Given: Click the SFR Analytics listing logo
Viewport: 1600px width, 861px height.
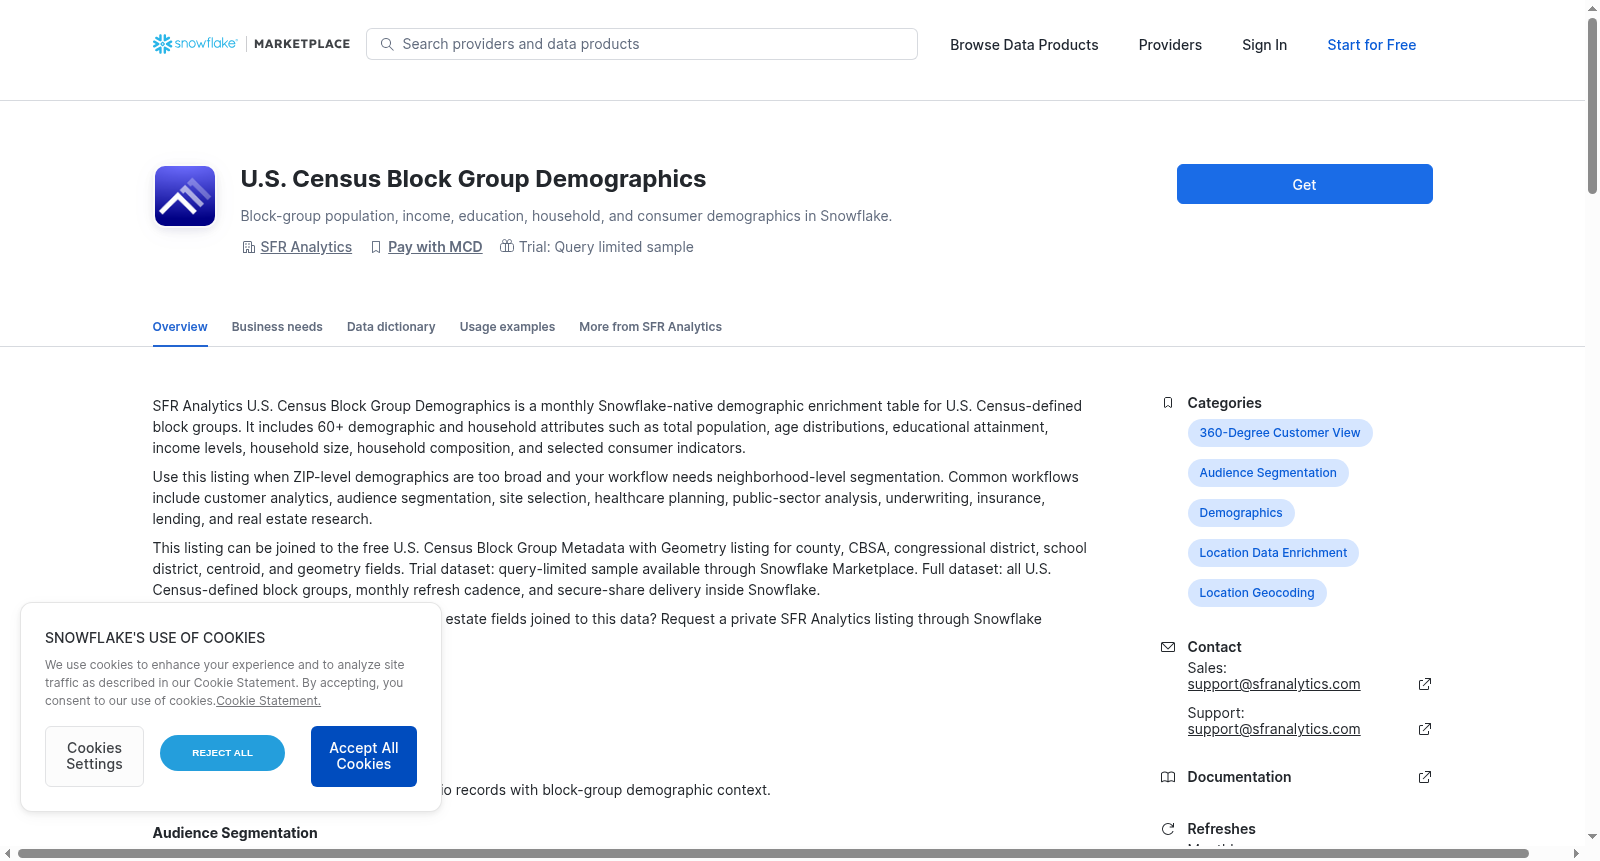Looking at the screenshot, I should tap(185, 196).
